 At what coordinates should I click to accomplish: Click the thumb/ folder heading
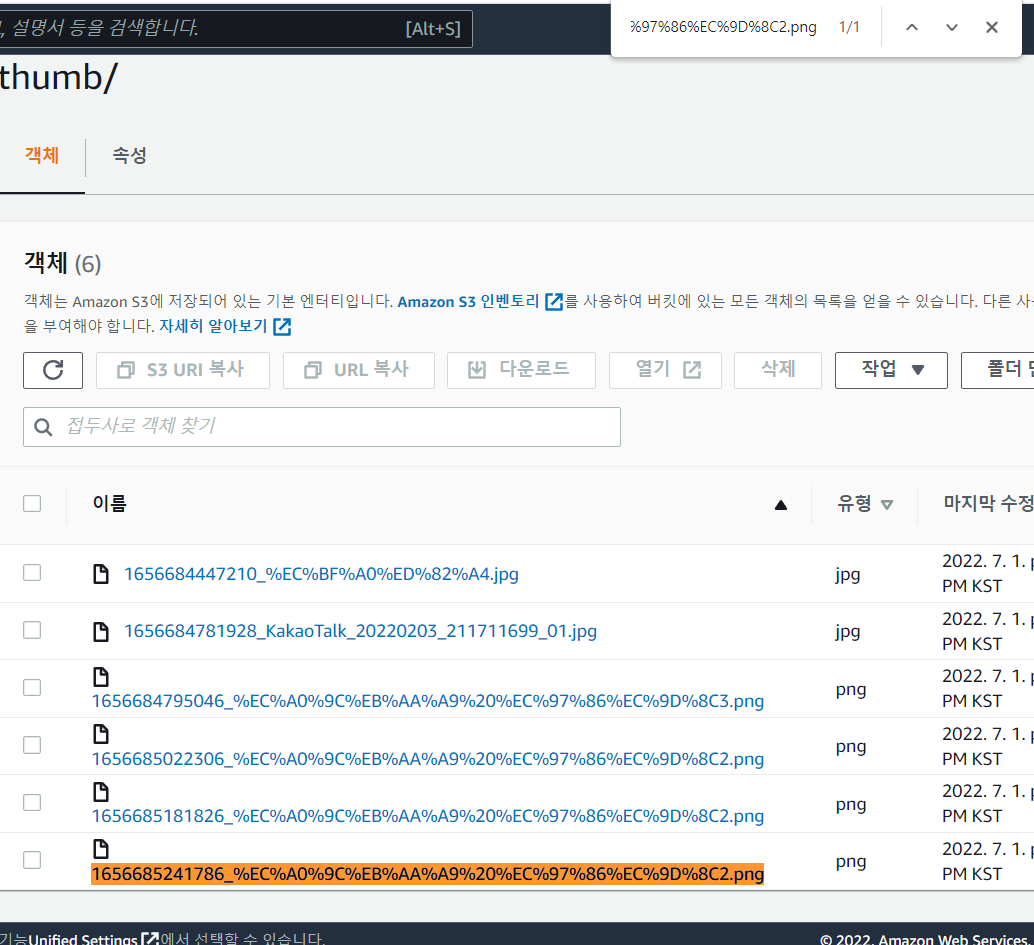point(58,78)
